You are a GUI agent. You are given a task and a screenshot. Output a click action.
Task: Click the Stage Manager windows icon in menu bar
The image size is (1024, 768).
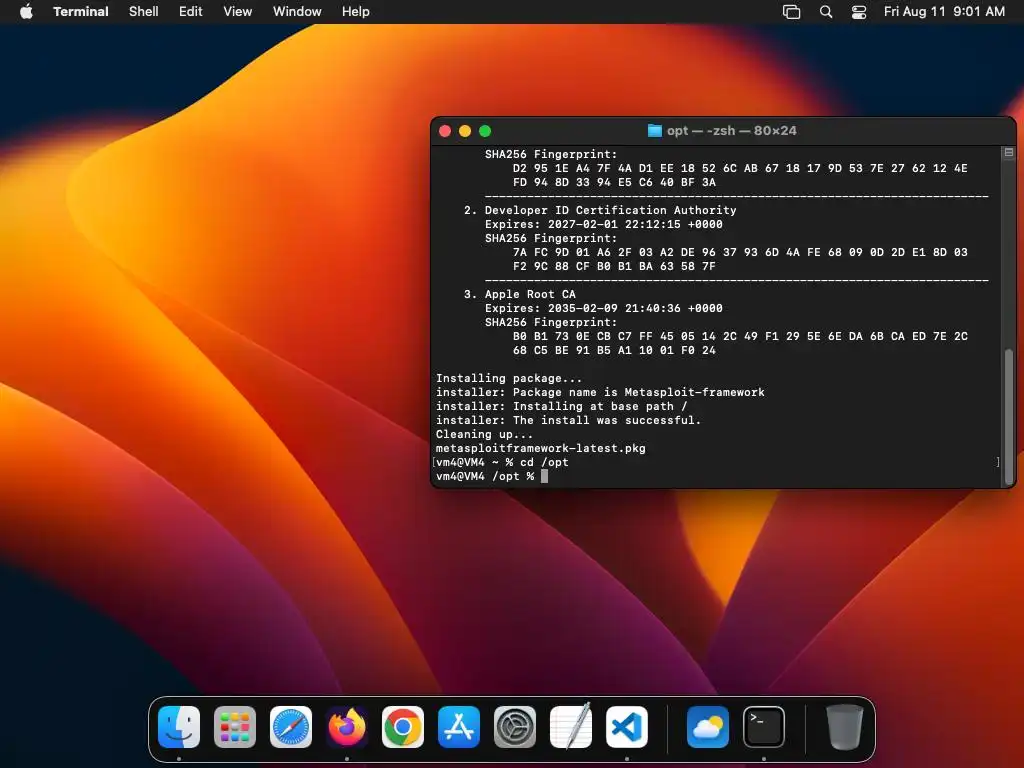click(791, 12)
